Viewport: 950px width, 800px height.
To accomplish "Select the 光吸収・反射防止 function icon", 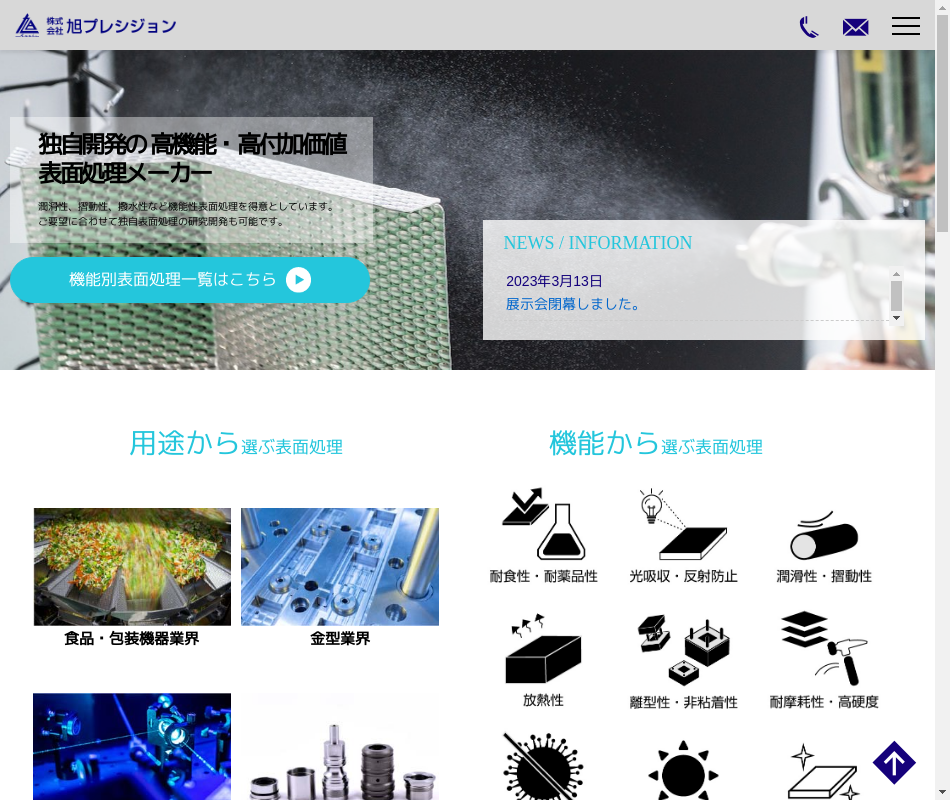I will pyautogui.click(x=683, y=535).
